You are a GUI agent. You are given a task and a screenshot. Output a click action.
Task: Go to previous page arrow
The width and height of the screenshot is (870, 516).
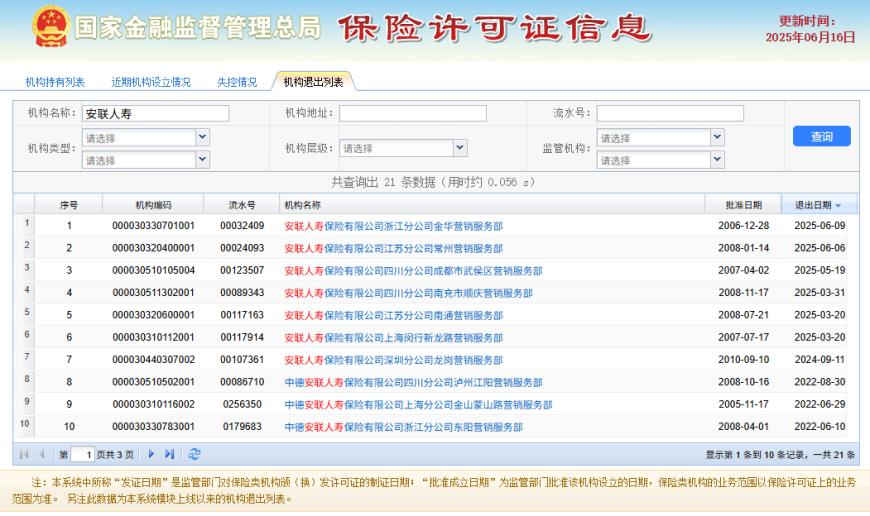click(x=42, y=454)
